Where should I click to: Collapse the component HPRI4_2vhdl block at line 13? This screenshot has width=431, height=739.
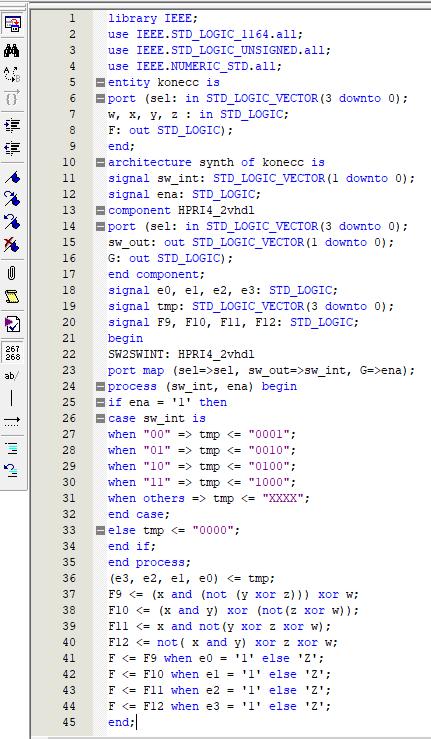(100, 210)
